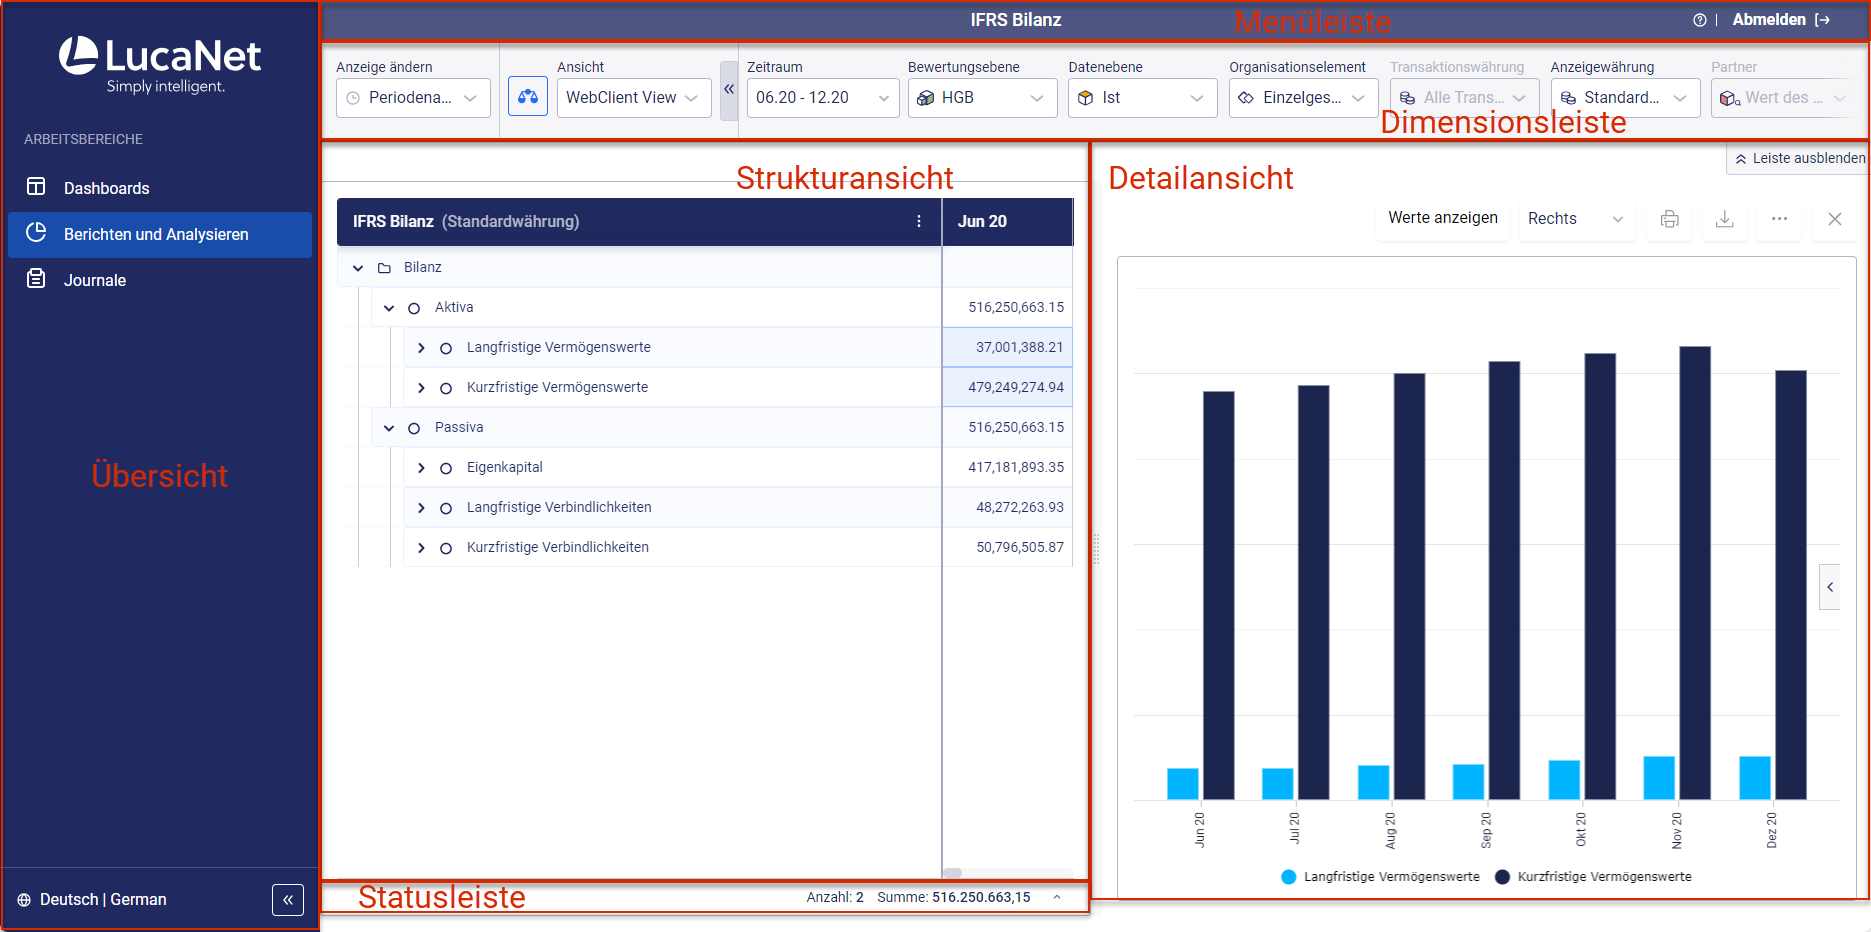Open the Rechts position dropdown
Image resolution: width=1871 pixels, height=932 pixels.
1576,218
